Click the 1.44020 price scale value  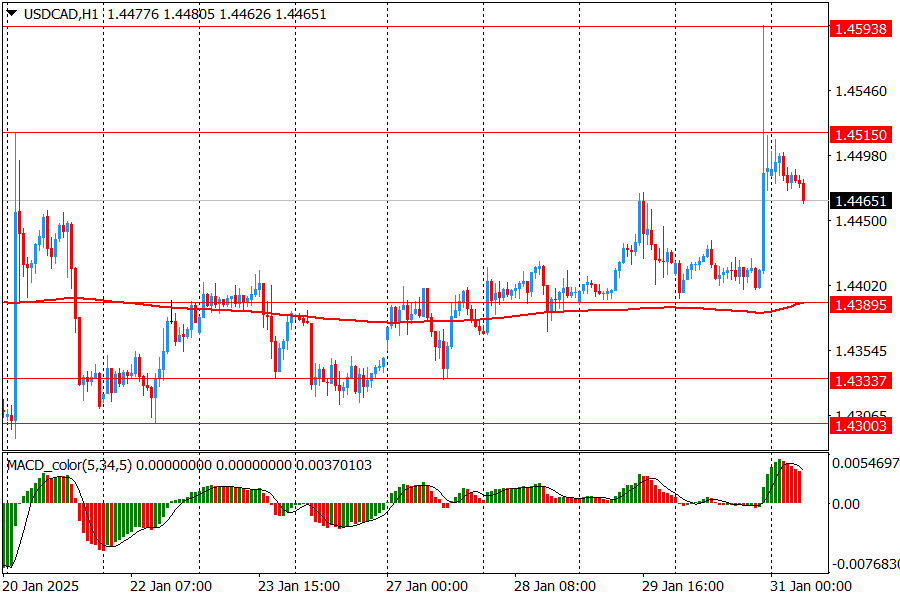(861, 286)
